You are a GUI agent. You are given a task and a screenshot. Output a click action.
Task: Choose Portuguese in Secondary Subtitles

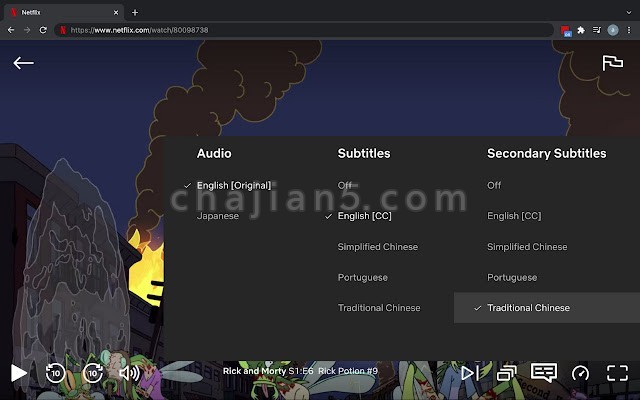pyautogui.click(x=512, y=278)
